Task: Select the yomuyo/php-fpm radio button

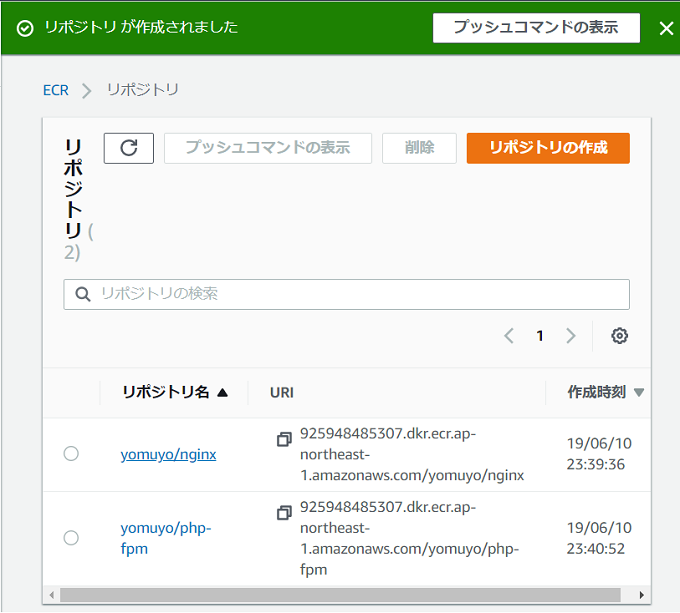Action: point(71,538)
